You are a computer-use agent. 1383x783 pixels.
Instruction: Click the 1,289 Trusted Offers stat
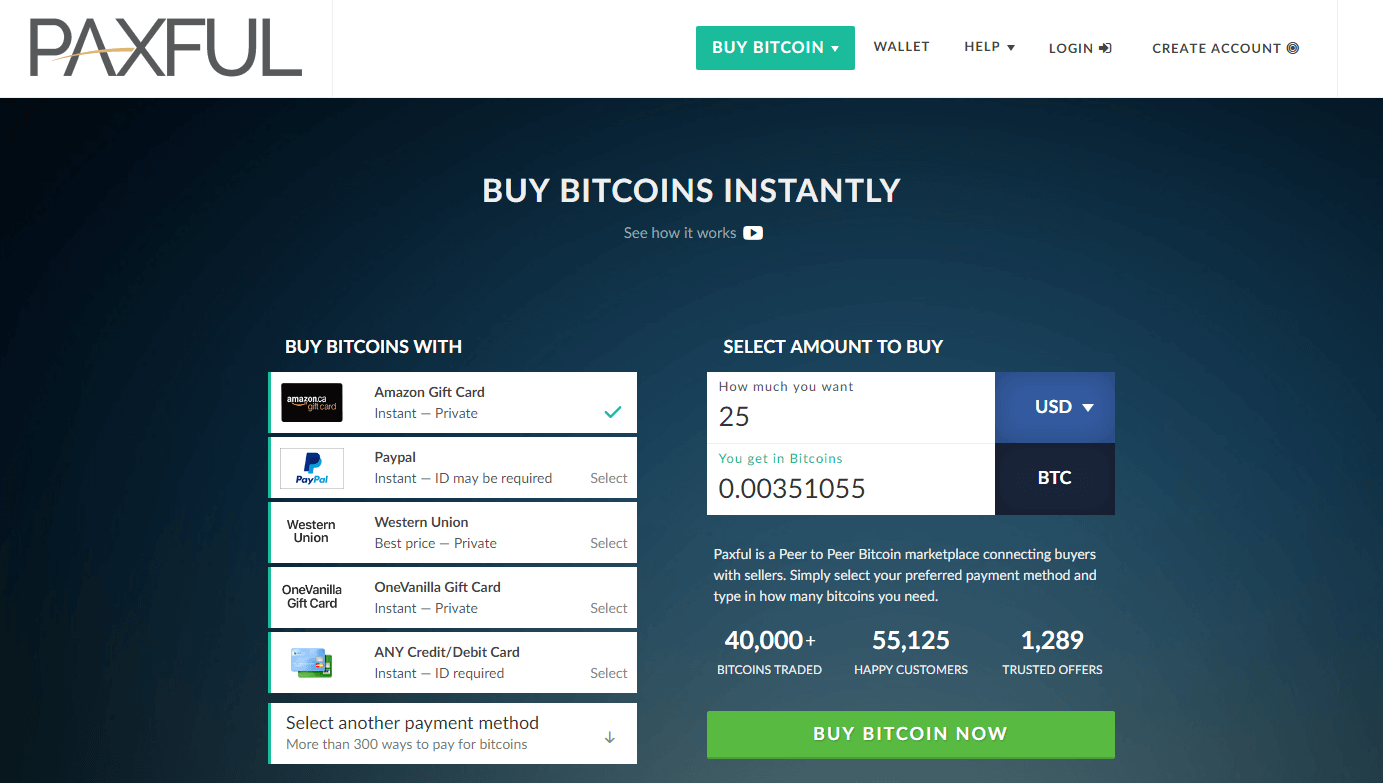(1052, 653)
